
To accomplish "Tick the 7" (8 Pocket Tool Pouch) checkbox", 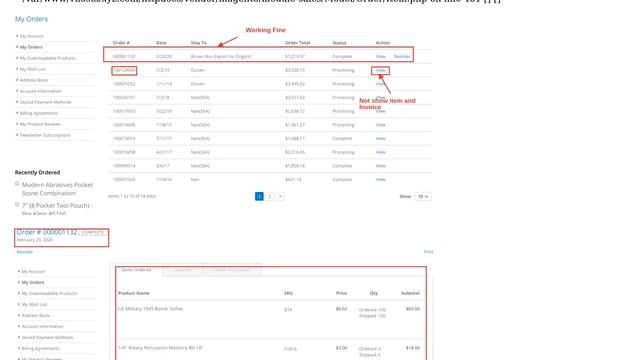I will tap(17, 204).
